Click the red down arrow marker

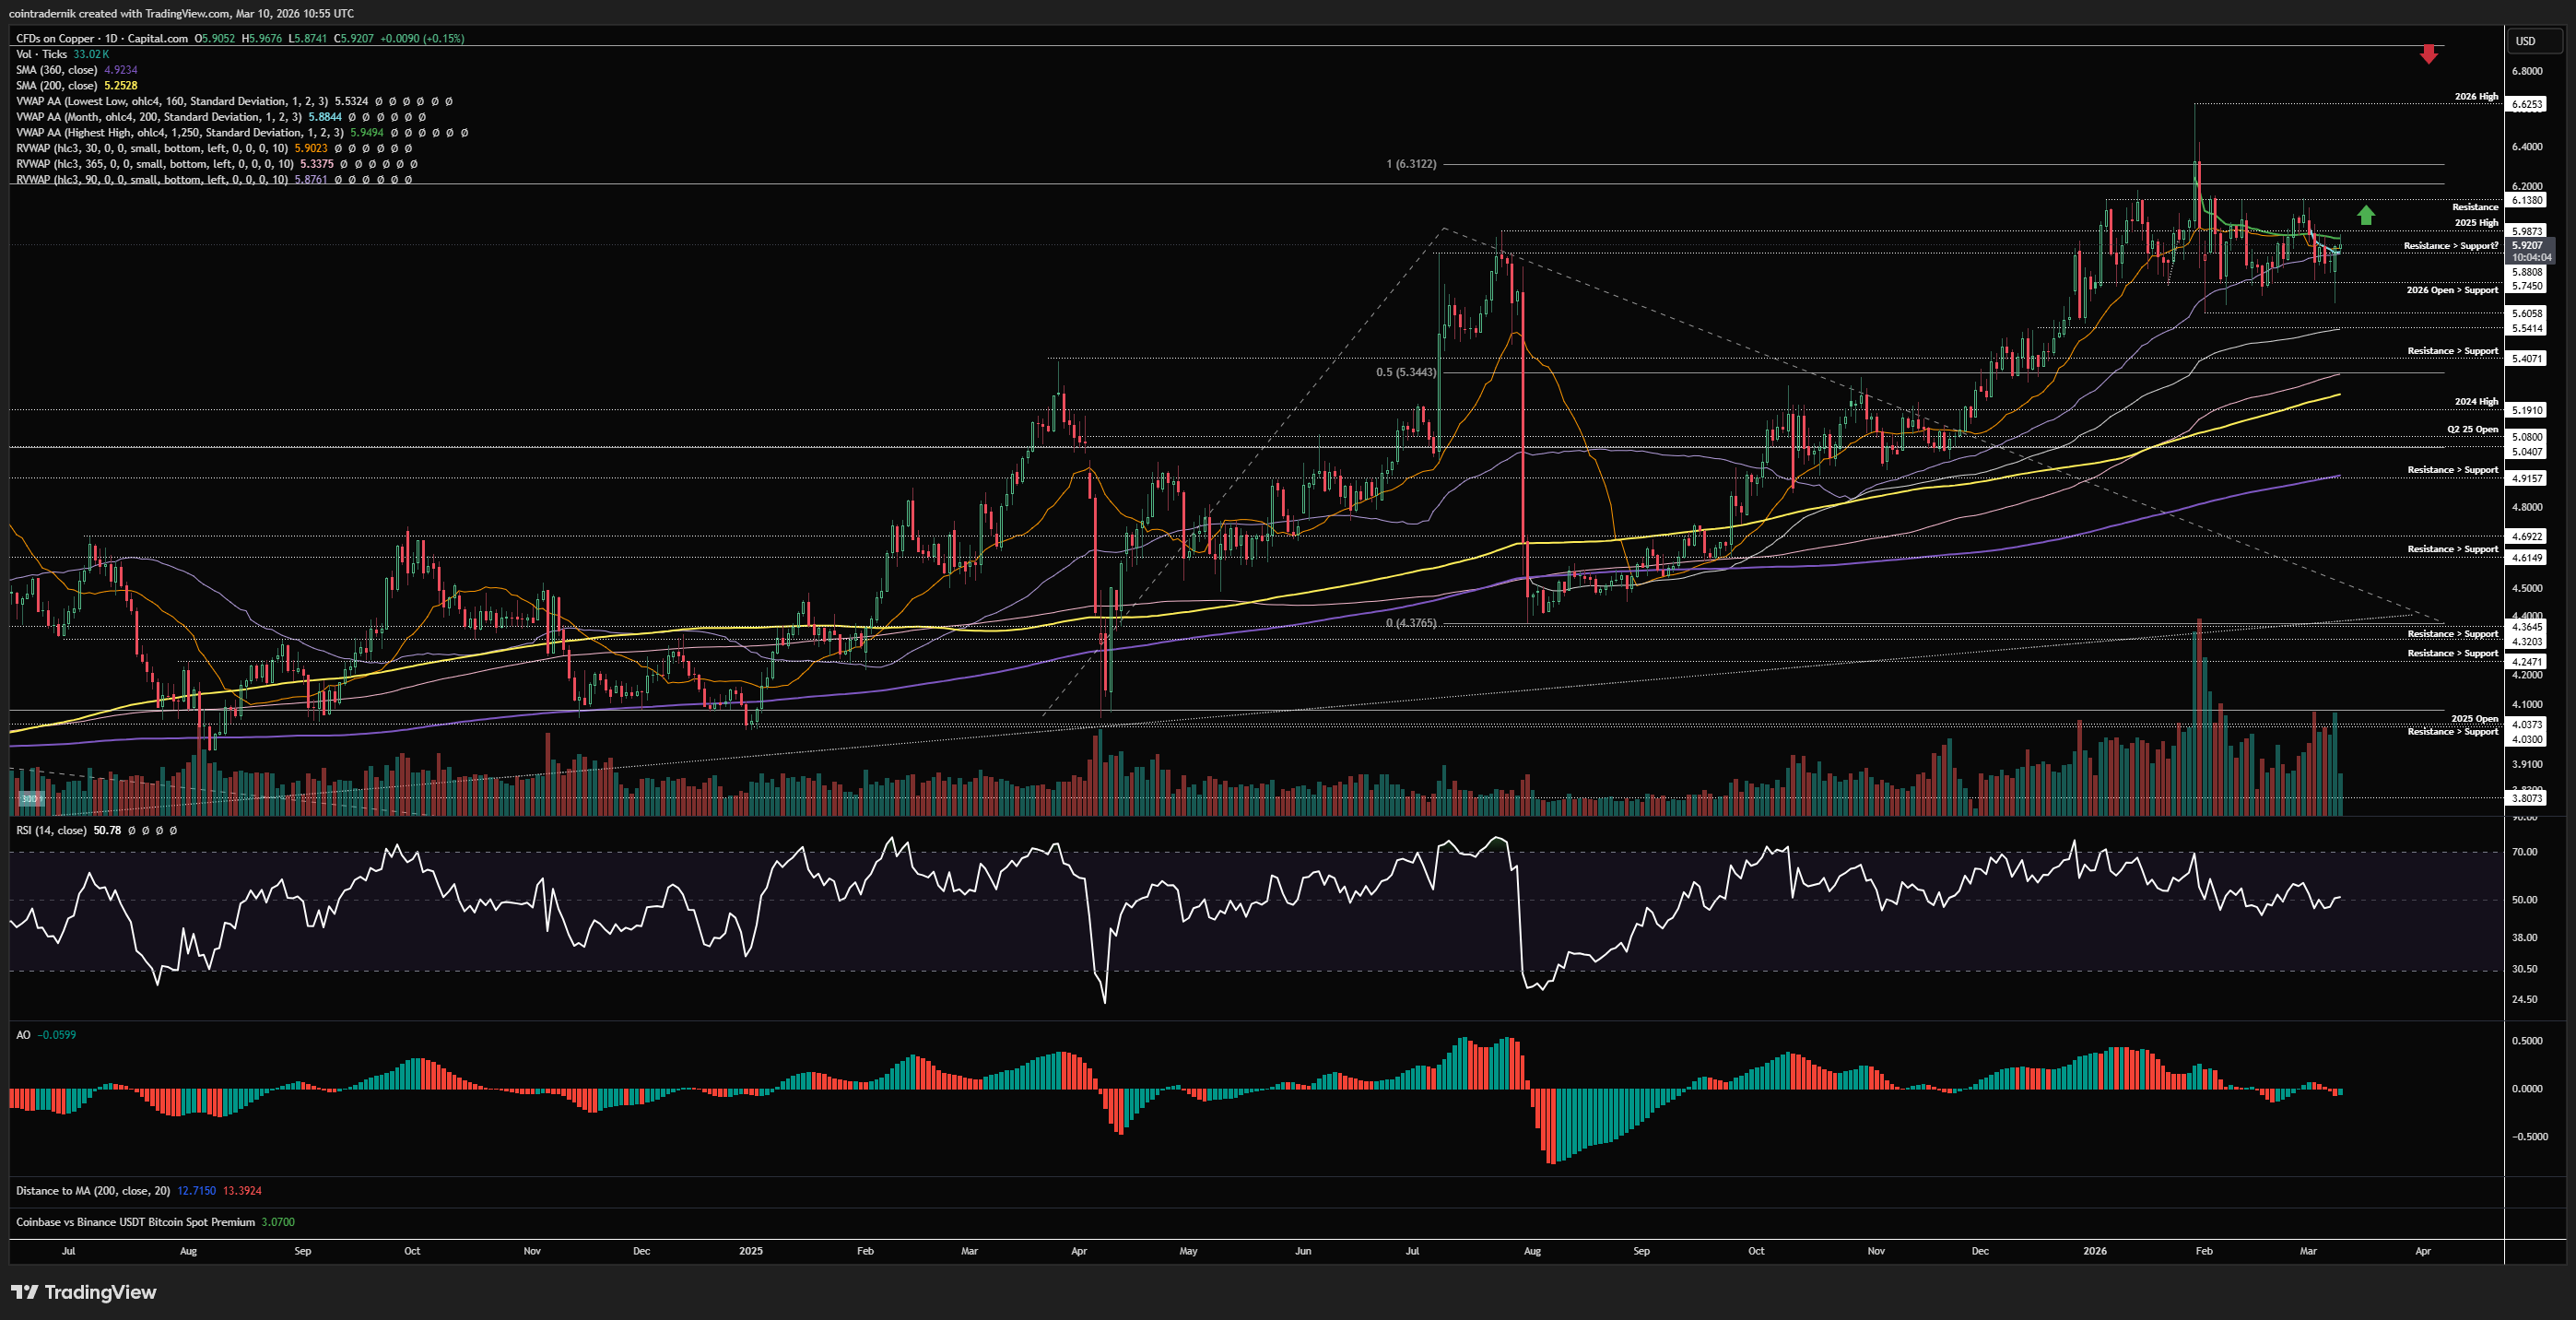[x=2428, y=54]
